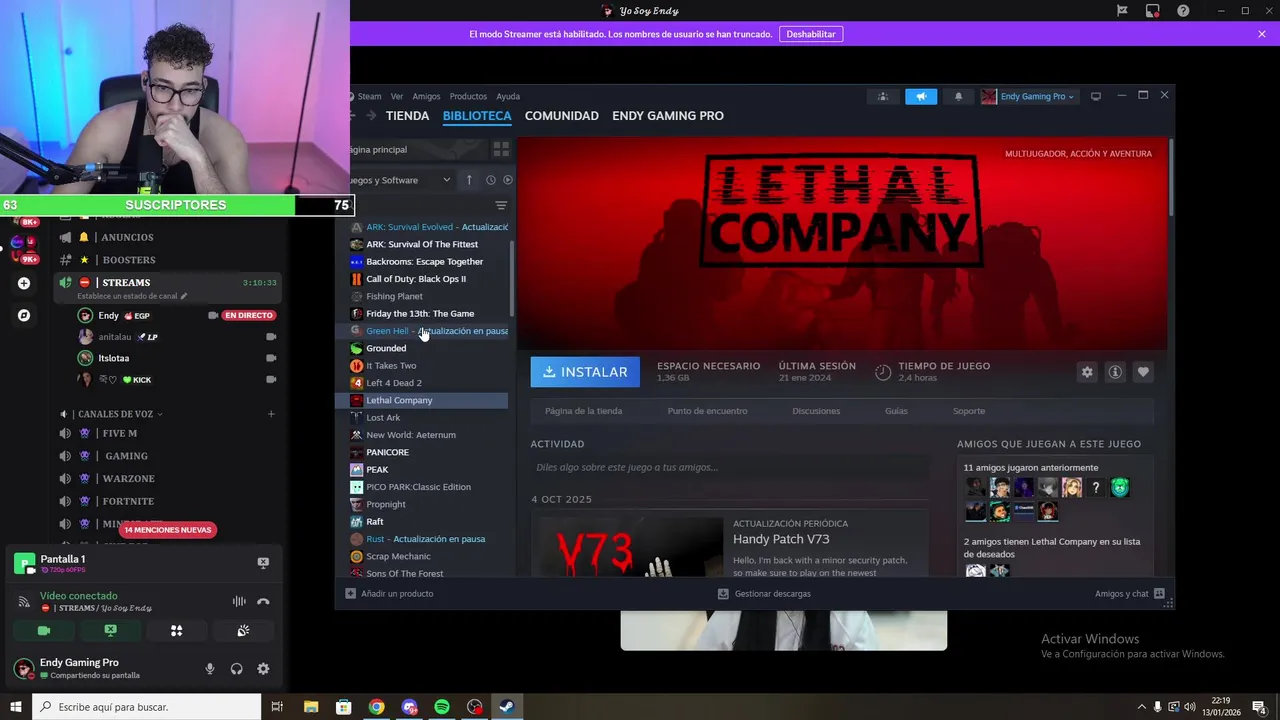Dismiss the streamer mode banner
Image resolution: width=1280 pixels, height=720 pixels.
click(x=1262, y=34)
